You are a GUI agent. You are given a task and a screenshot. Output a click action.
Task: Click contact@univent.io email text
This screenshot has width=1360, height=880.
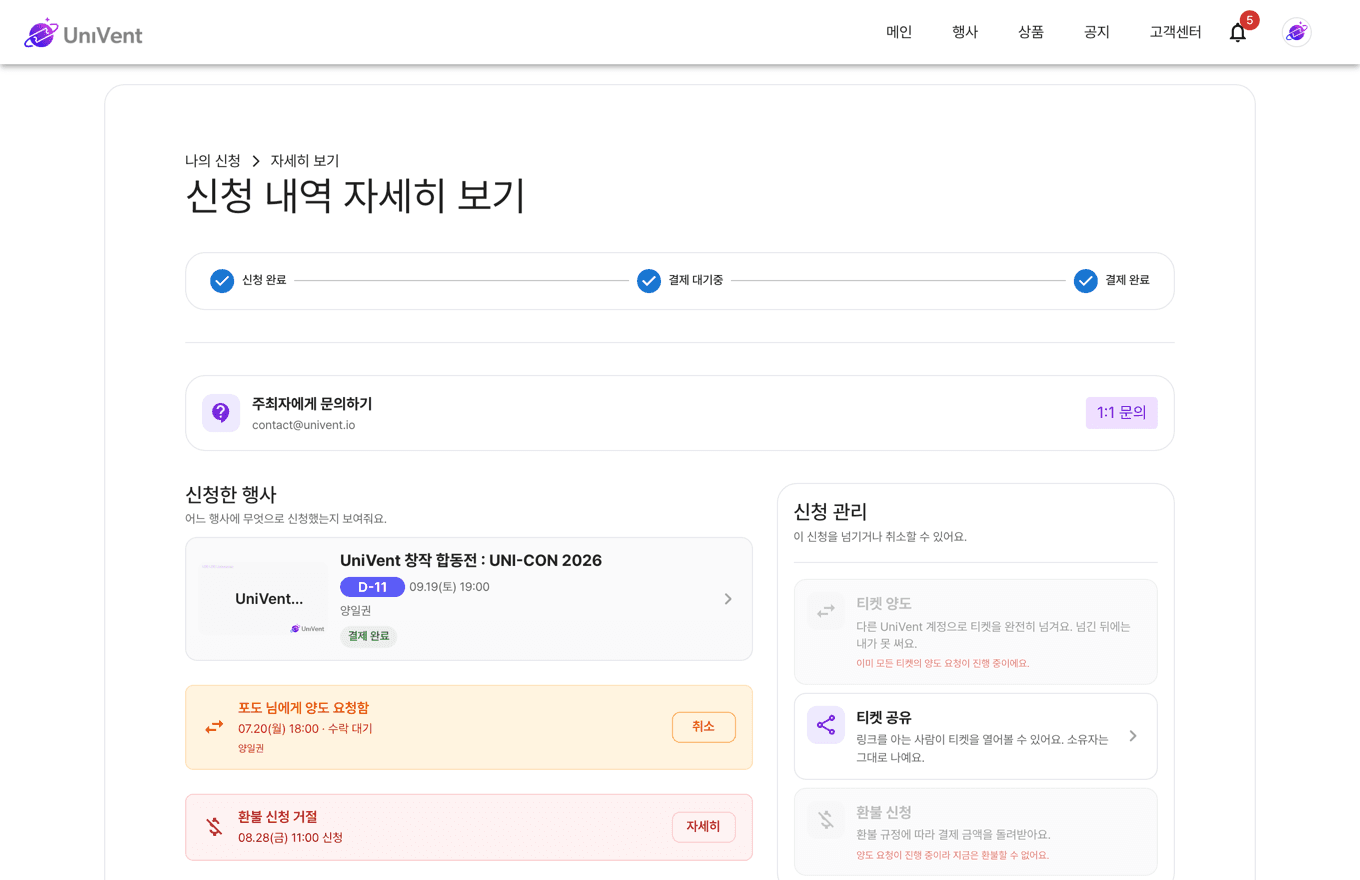(303, 425)
